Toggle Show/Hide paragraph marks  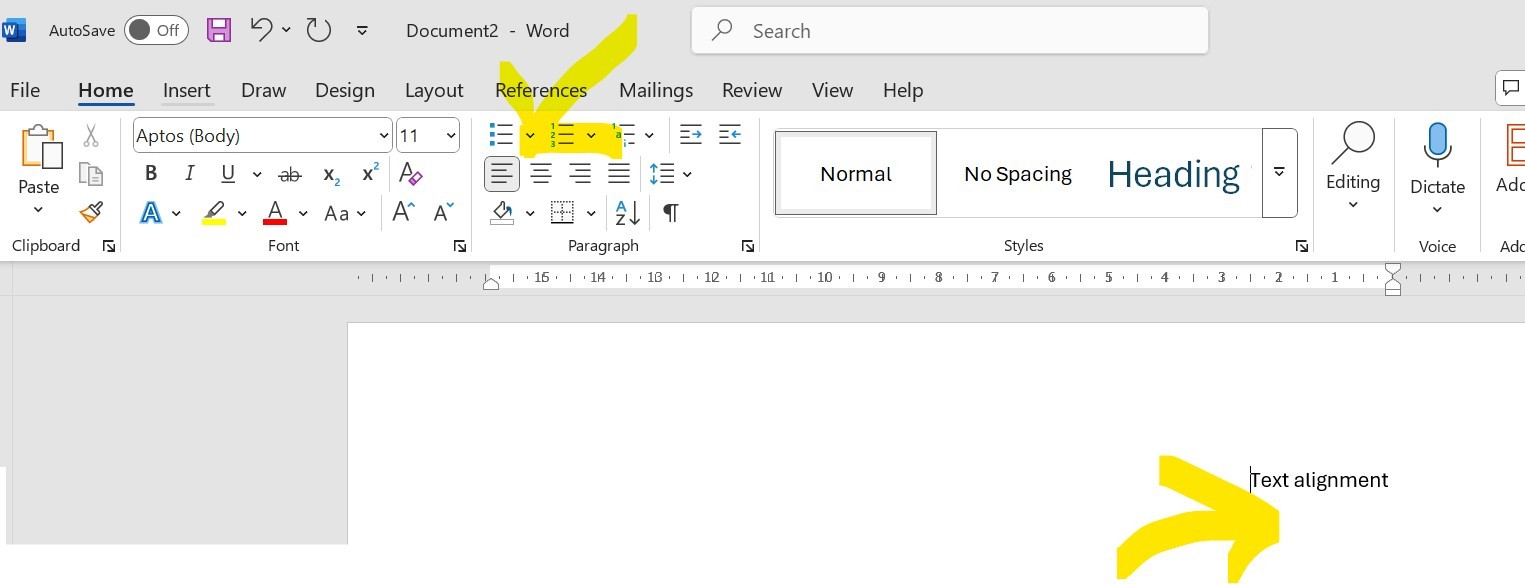pyautogui.click(x=669, y=213)
